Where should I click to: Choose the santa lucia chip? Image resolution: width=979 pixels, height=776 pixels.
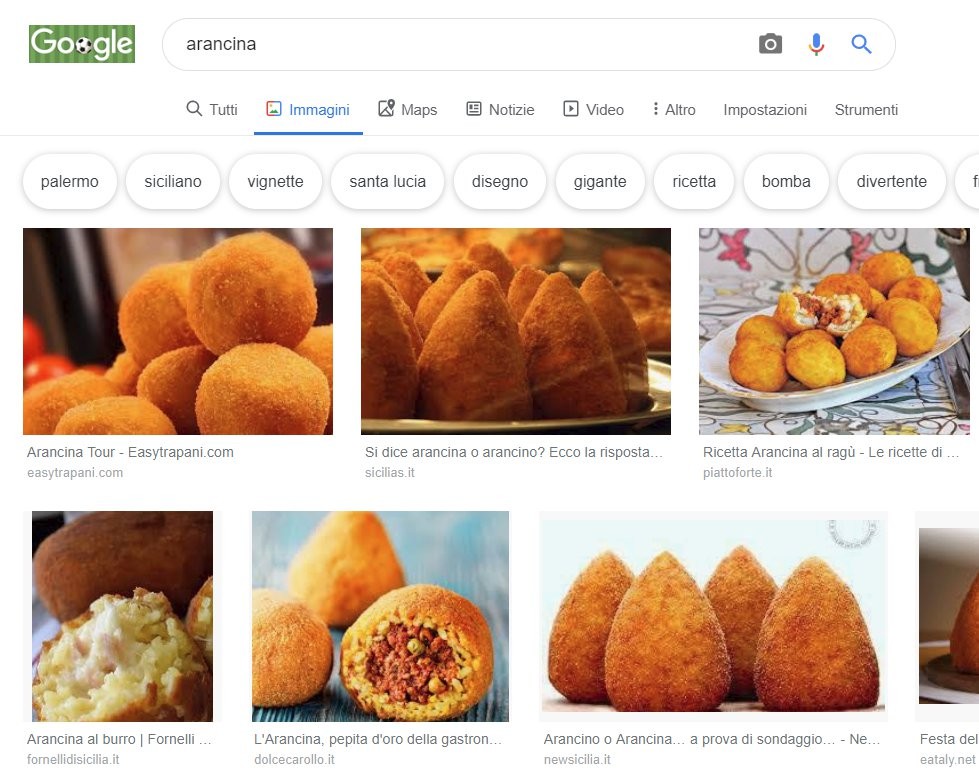[387, 182]
